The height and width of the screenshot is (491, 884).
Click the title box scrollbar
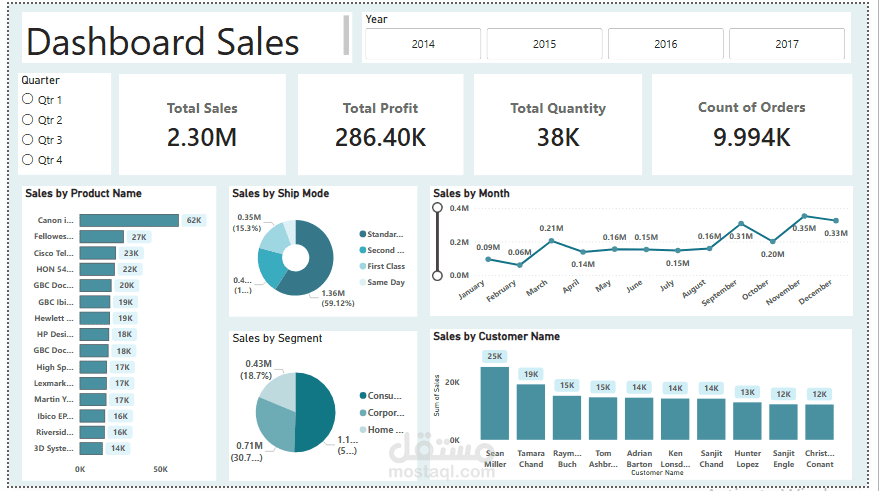pos(346,35)
